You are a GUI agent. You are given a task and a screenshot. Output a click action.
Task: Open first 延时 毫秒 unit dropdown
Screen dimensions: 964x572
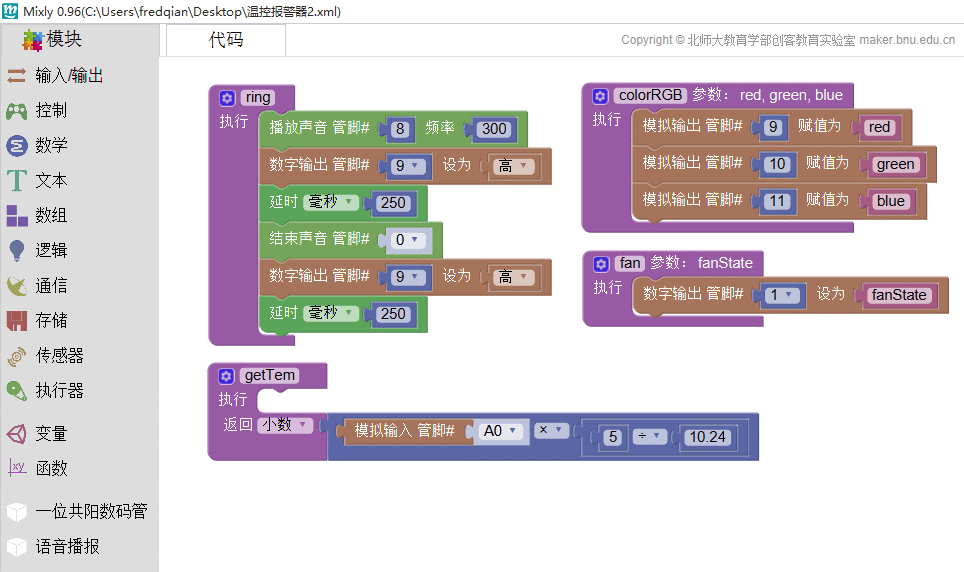tap(331, 202)
